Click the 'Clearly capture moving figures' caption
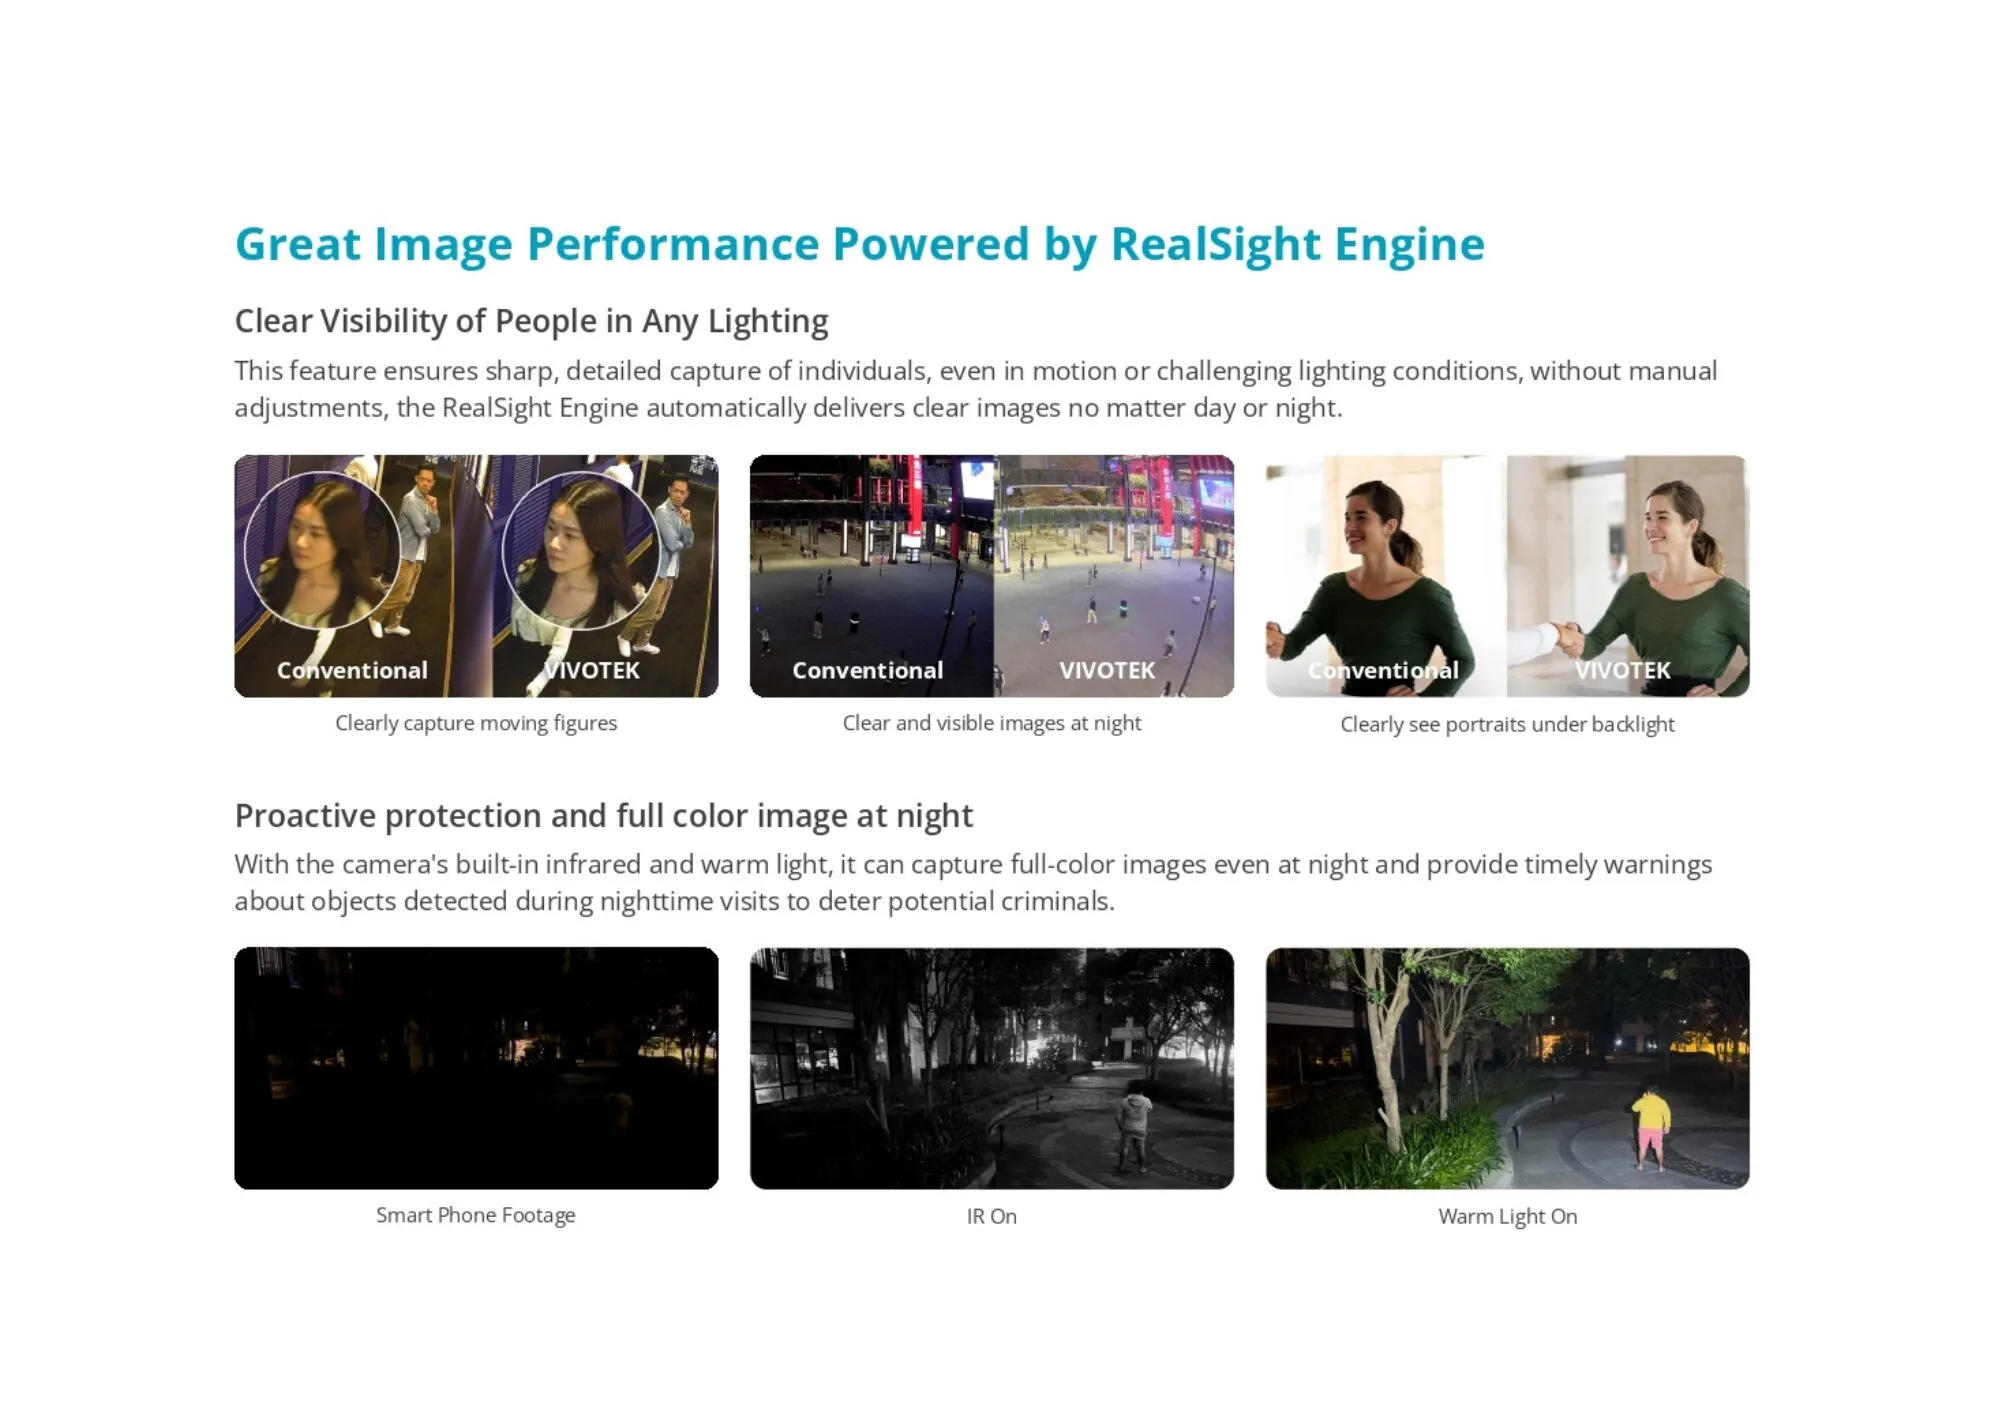Viewport: 2000px width, 1414px height. (x=476, y=723)
